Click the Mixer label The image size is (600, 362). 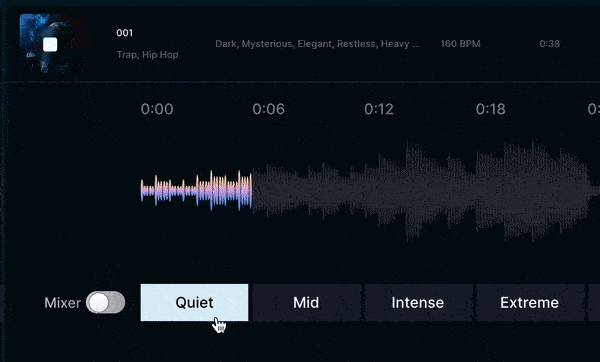tap(62, 303)
